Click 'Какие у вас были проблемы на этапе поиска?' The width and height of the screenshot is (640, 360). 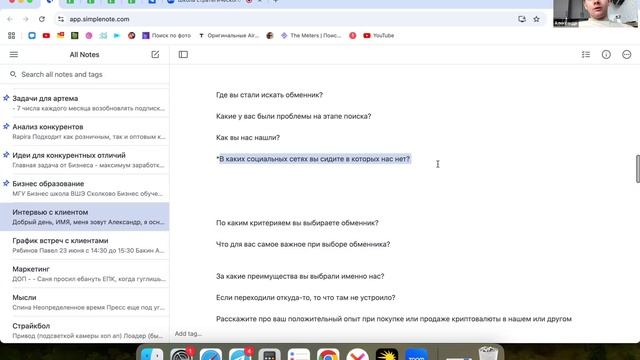pos(293,116)
